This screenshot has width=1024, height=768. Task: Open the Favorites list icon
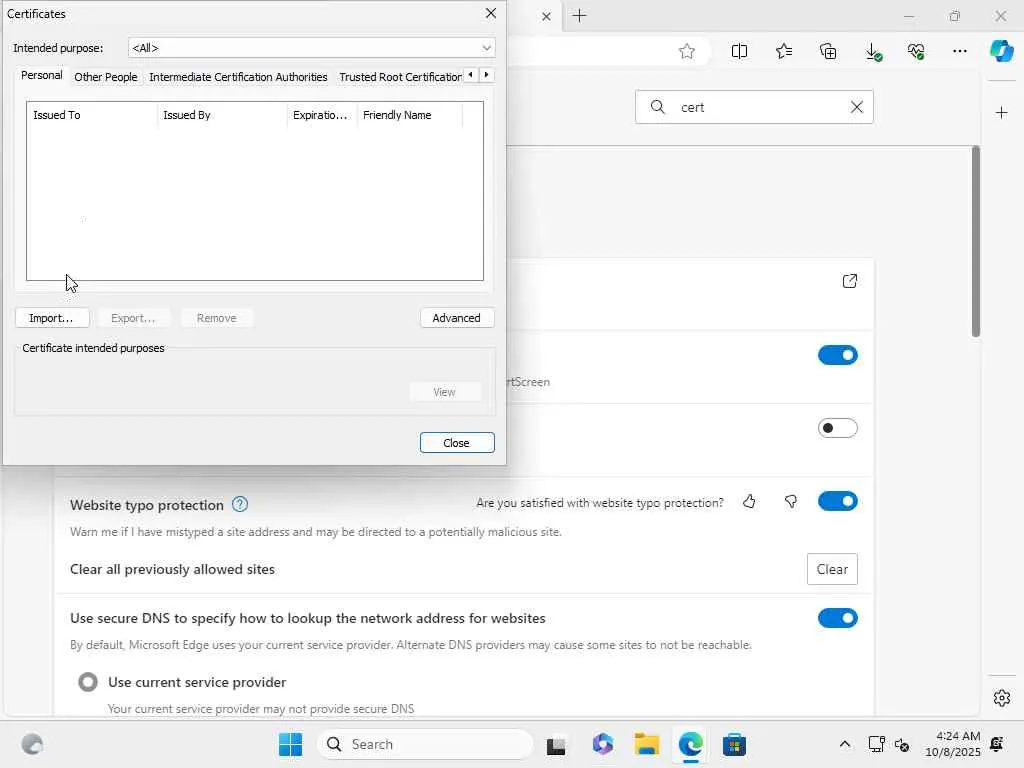pyautogui.click(x=784, y=52)
